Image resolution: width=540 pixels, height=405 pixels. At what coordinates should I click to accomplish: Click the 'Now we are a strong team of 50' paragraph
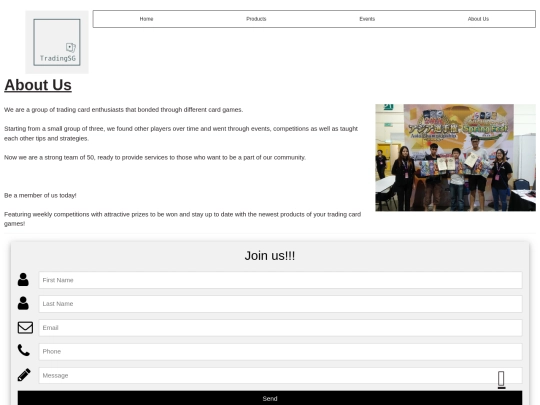coord(155,157)
